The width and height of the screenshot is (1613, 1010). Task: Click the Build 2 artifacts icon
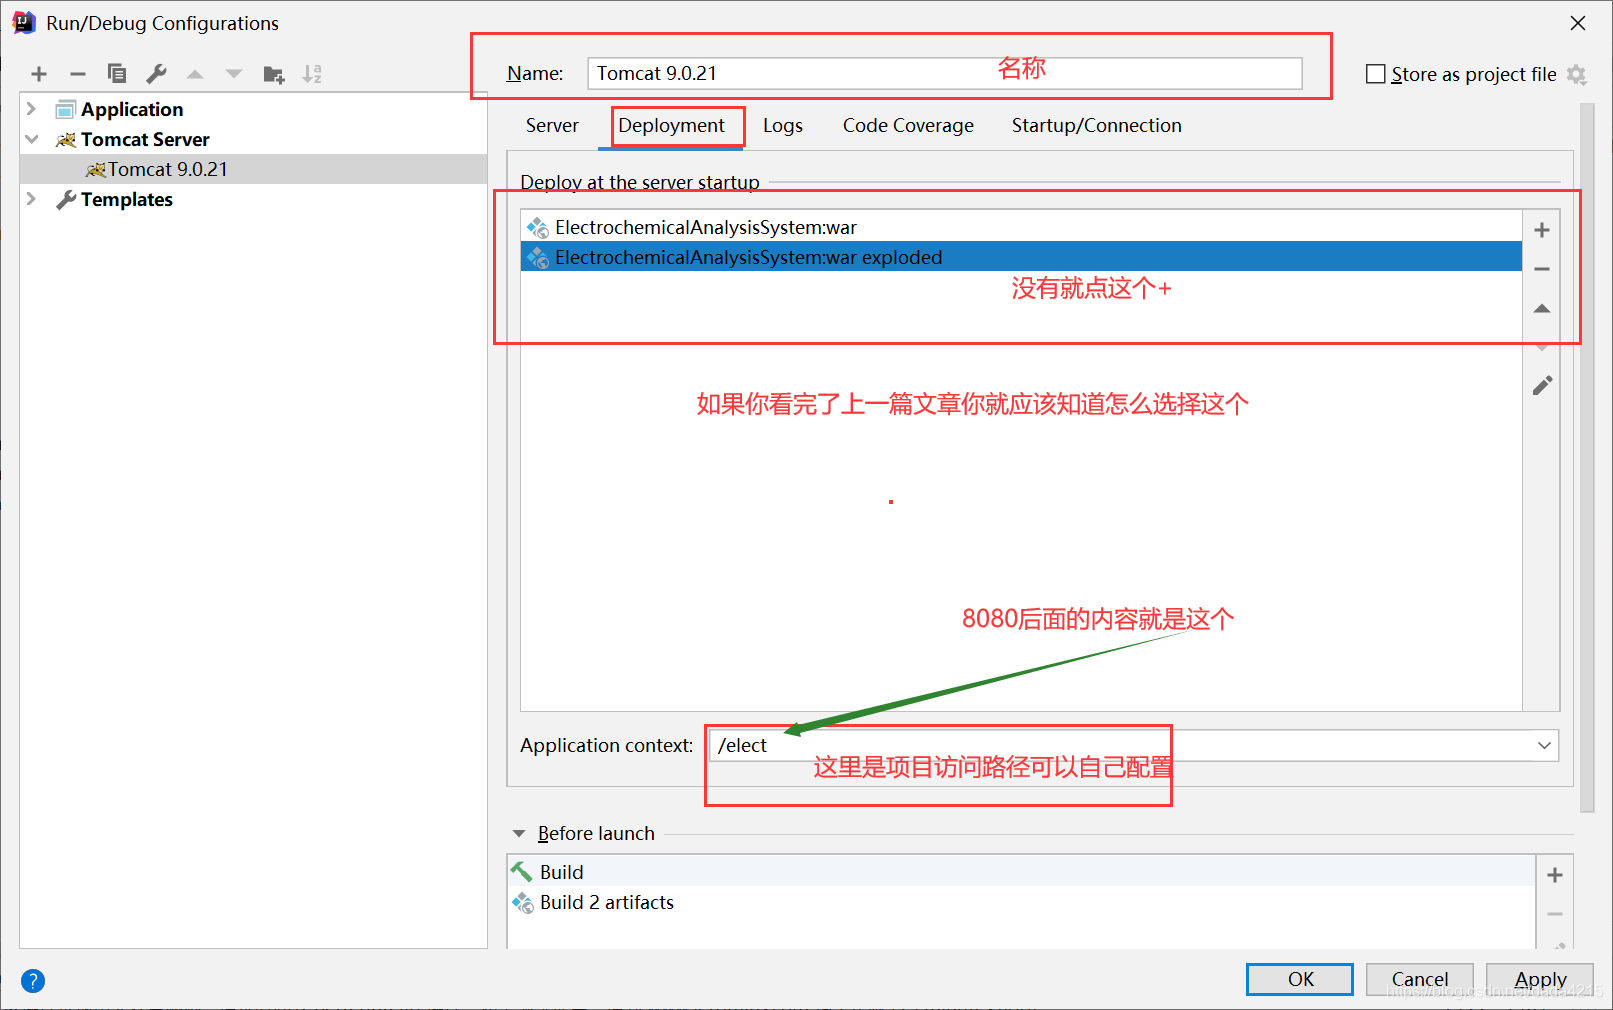(x=523, y=903)
